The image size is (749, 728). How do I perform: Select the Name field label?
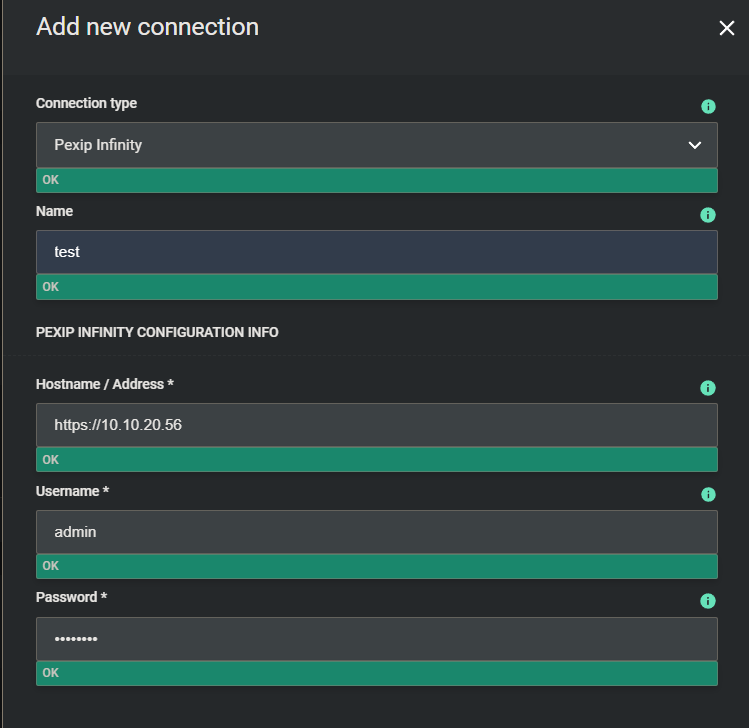point(54,211)
